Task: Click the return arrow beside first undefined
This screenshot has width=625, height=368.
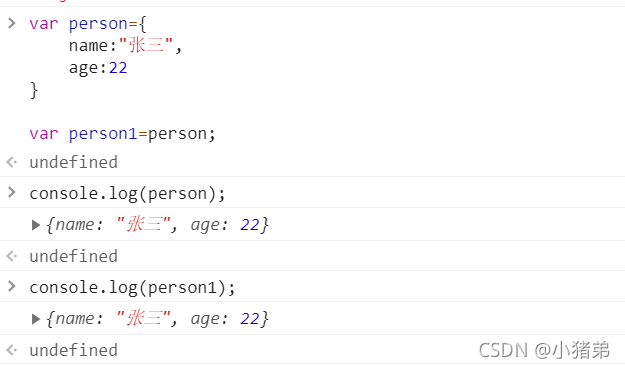Action: pyautogui.click(x=12, y=162)
